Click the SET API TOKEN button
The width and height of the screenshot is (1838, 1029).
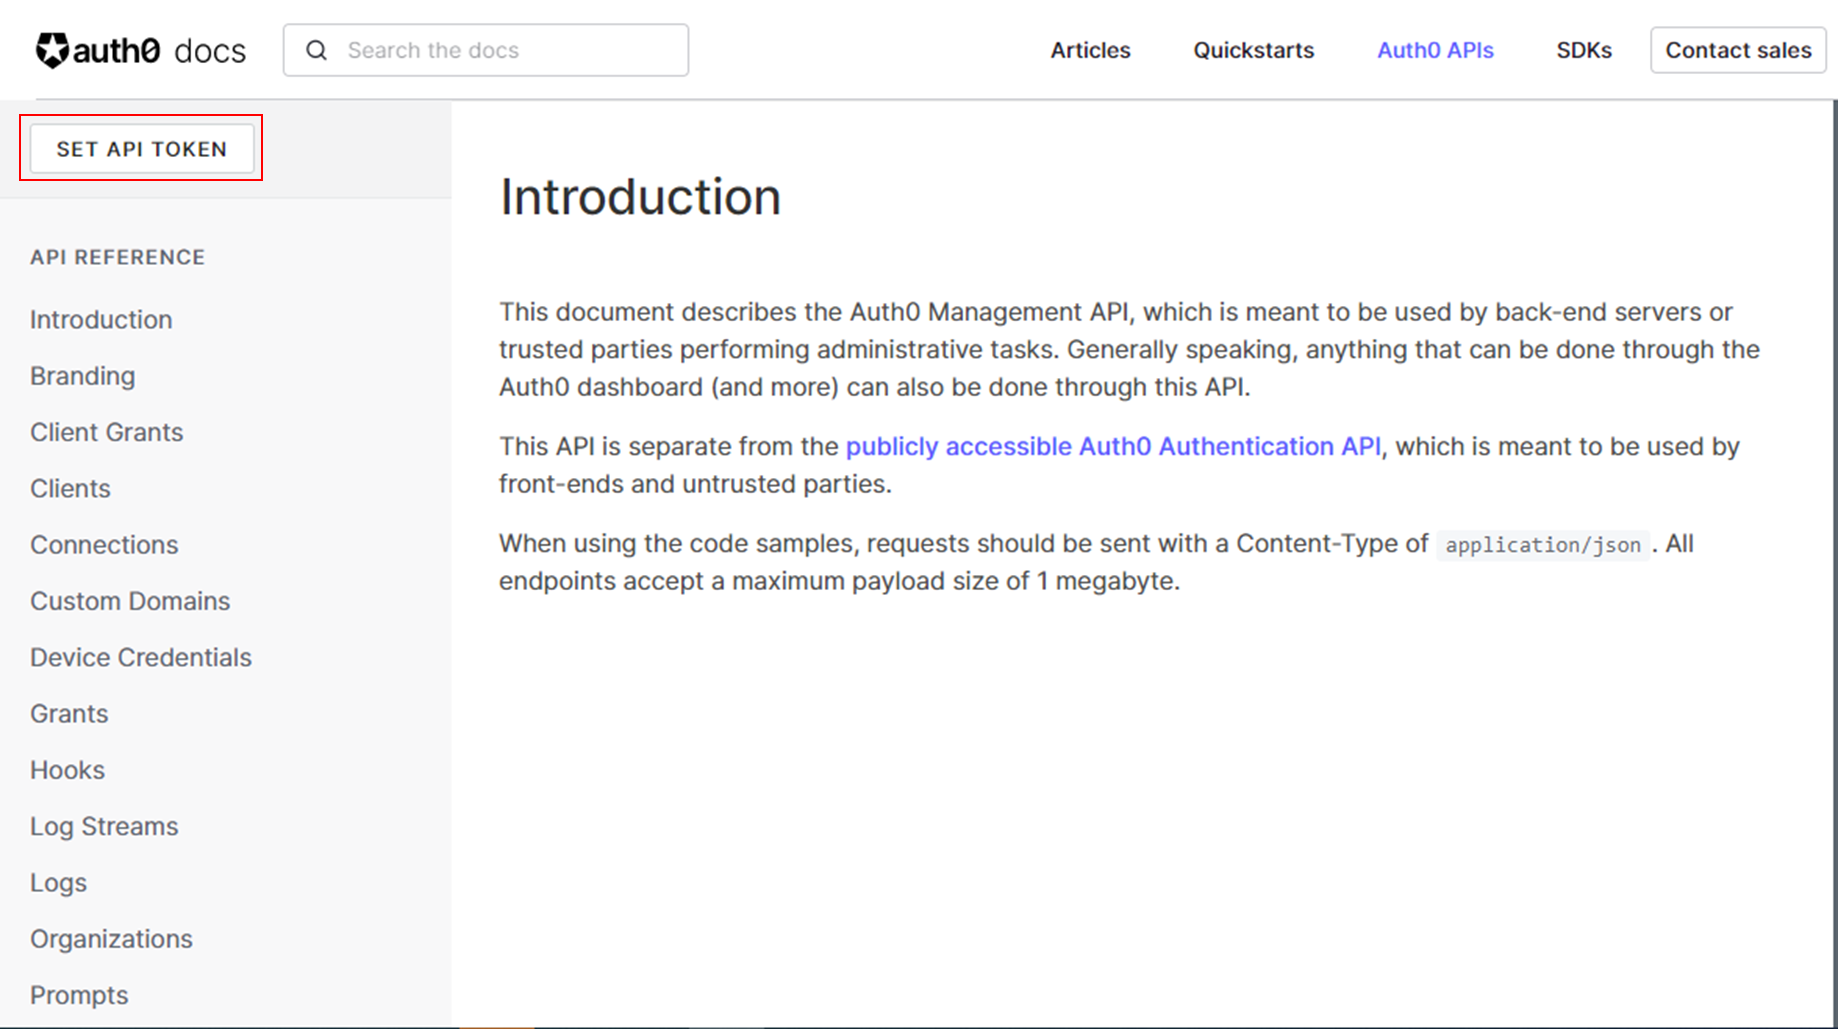click(141, 148)
